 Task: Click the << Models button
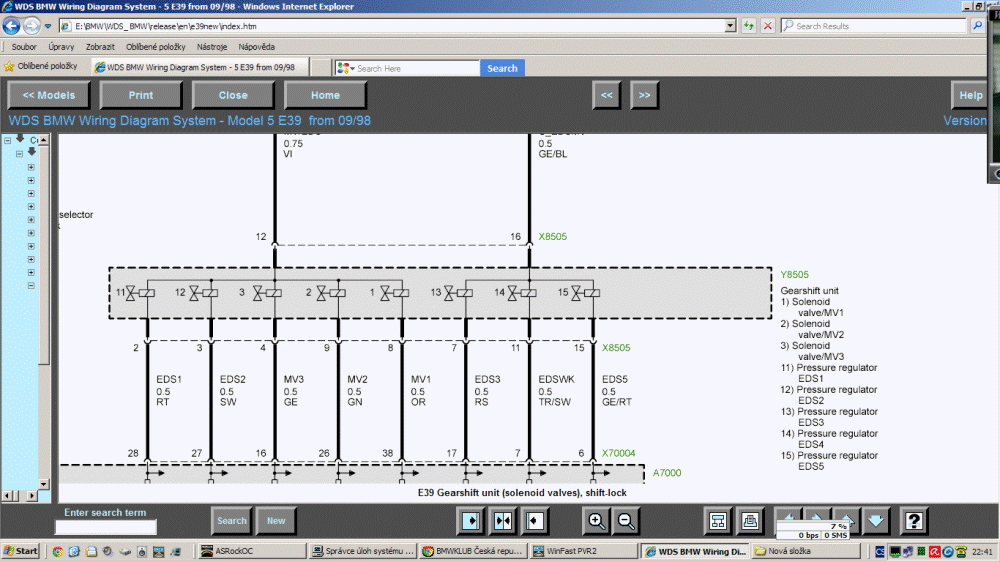48,95
